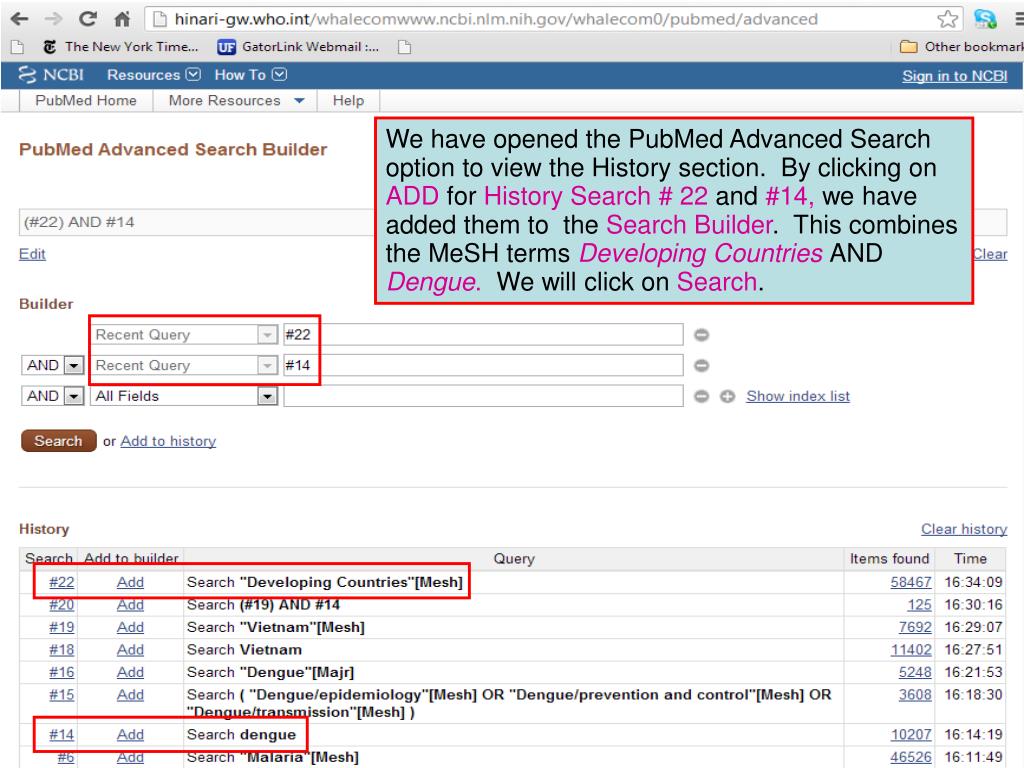Image resolution: width=1024 pixels, height=768 pixels.
Task: Remove the All Fields builder row
Action: click(x=701, y=396)
